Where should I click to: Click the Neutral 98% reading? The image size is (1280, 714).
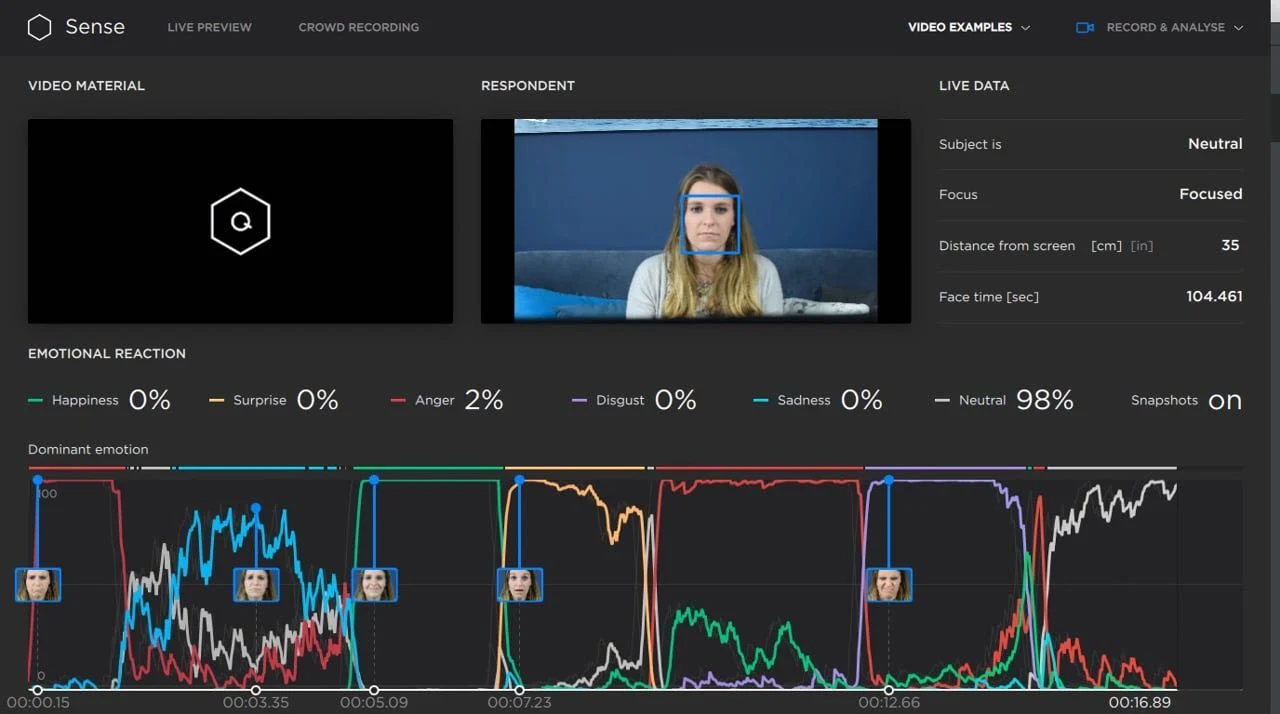(1044, 400)
